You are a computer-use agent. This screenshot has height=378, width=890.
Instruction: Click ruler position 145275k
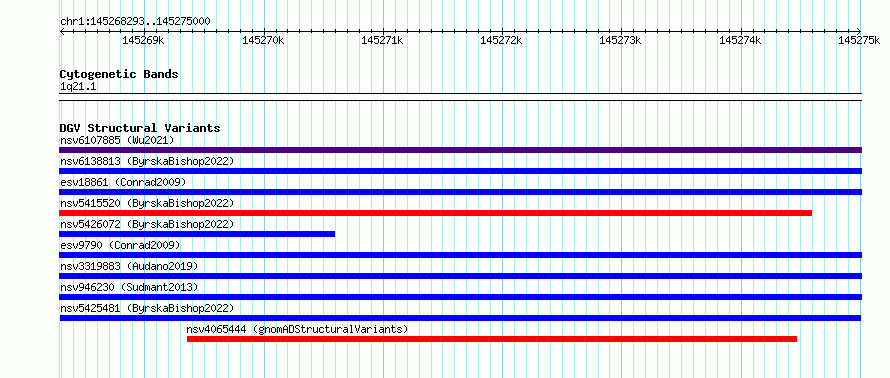(859, 40)
